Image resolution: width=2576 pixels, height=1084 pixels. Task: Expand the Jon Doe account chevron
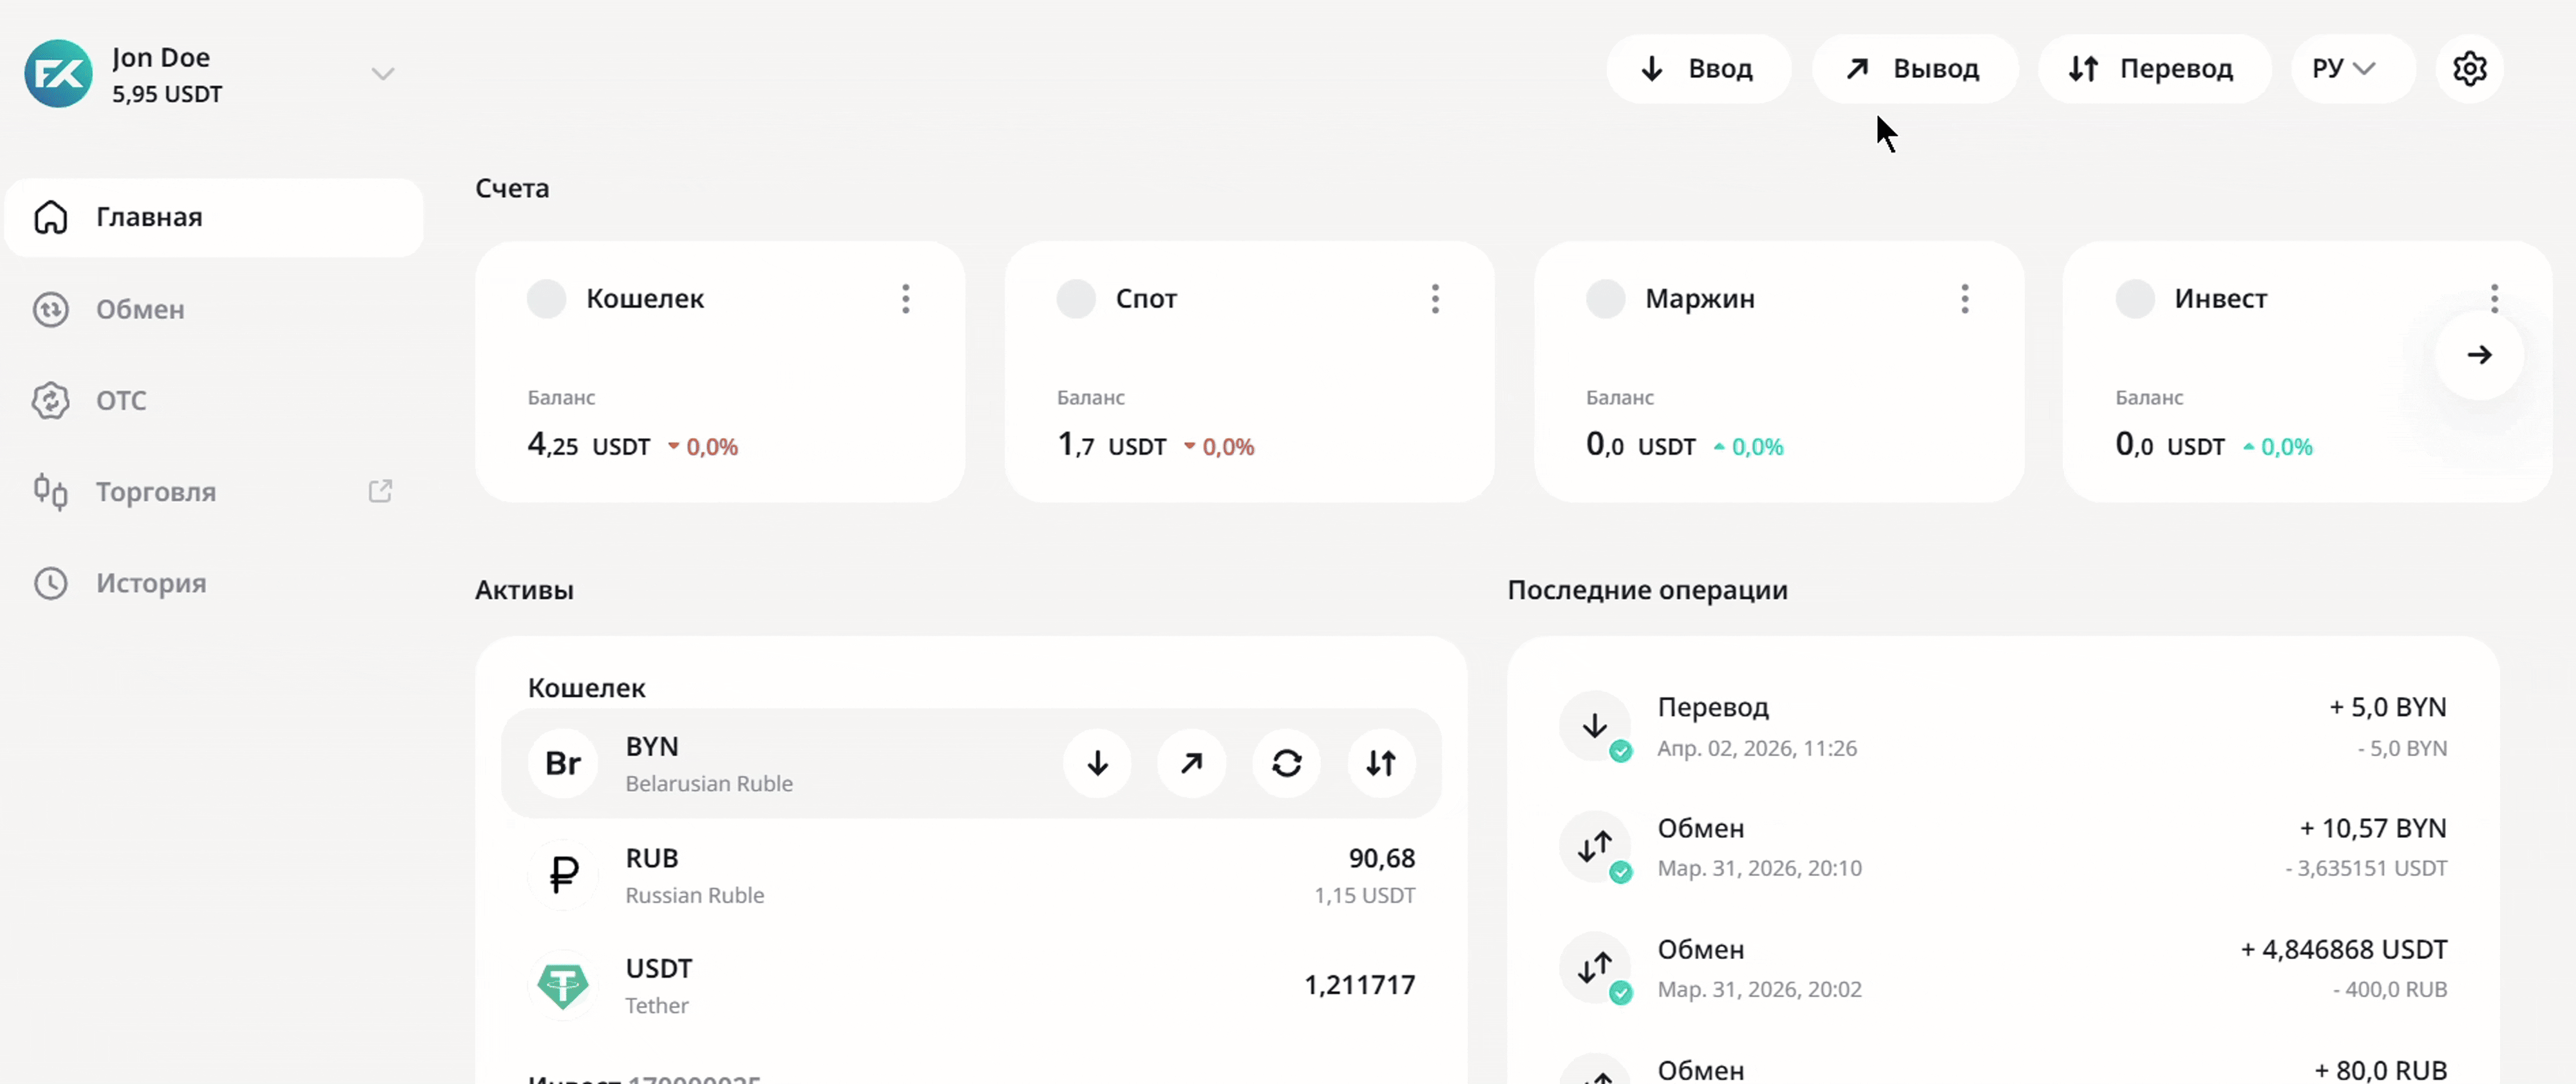[382, 74]
